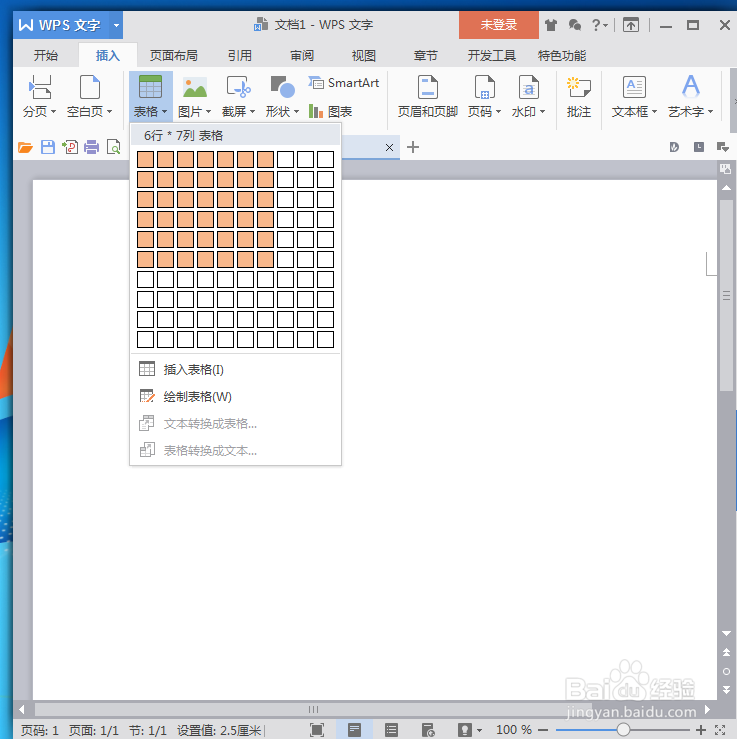
Task: Switch to the 开始 tab
Action: 46,56
